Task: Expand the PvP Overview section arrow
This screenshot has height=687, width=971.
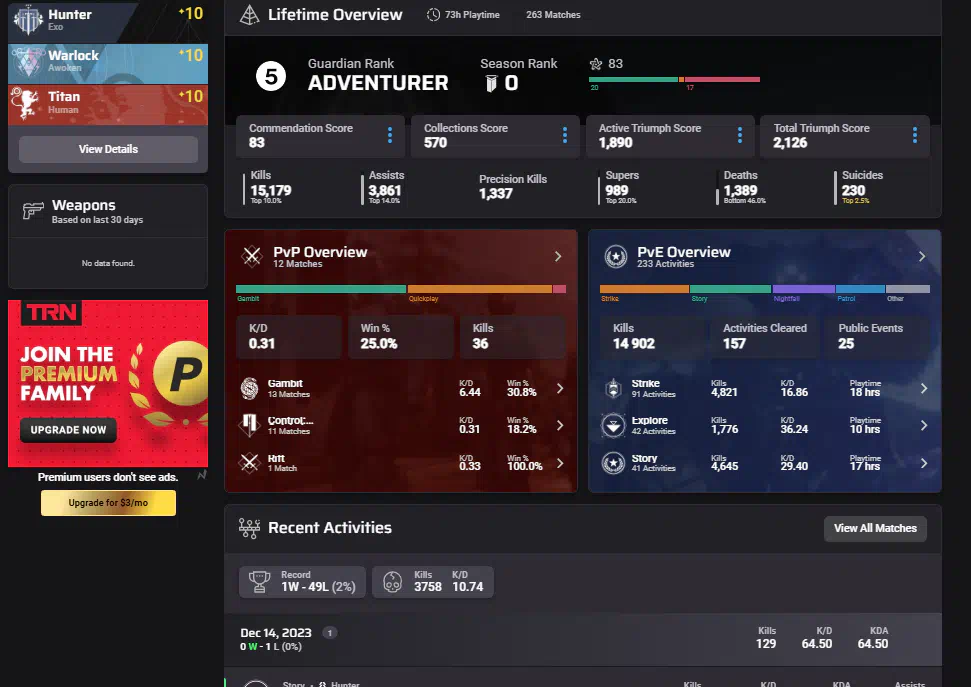Action: click(558, 257)
